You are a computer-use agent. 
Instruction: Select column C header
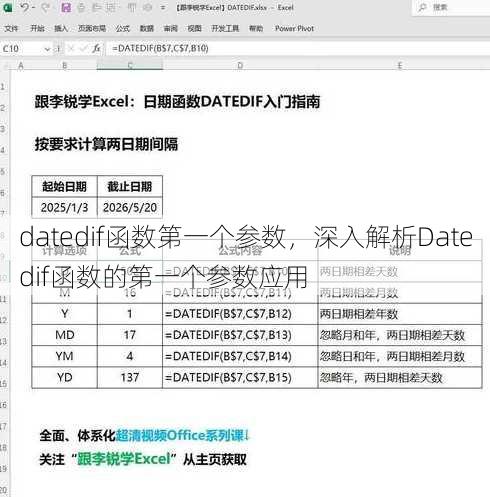pos(130,66)
